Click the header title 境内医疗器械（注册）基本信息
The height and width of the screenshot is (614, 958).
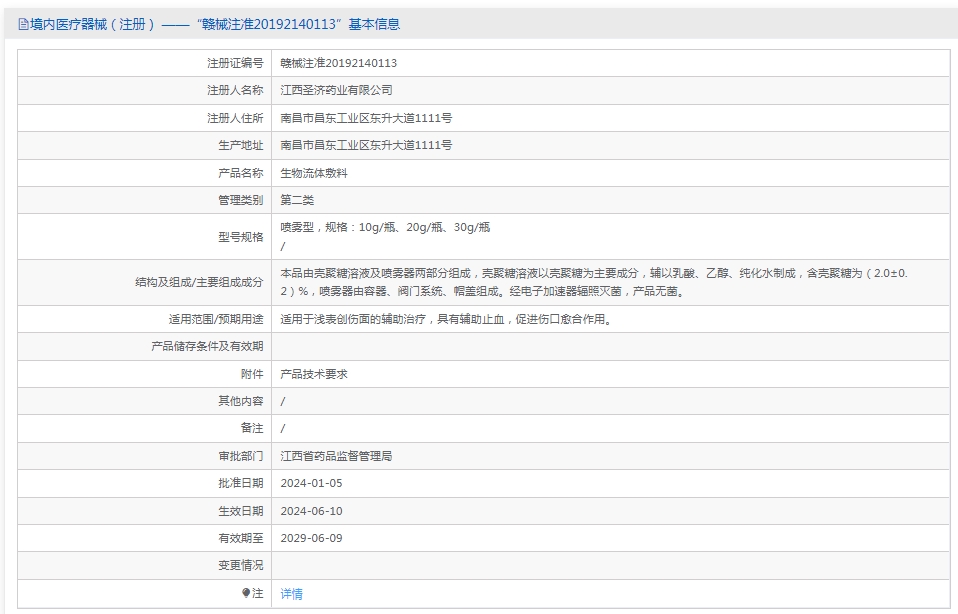pos(215,24)
